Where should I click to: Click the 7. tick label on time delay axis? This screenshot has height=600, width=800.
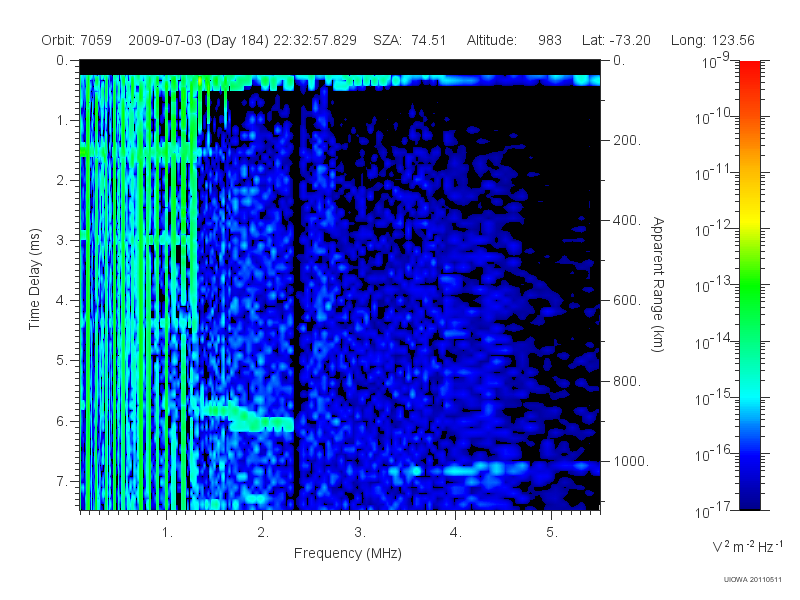[62, 481]
